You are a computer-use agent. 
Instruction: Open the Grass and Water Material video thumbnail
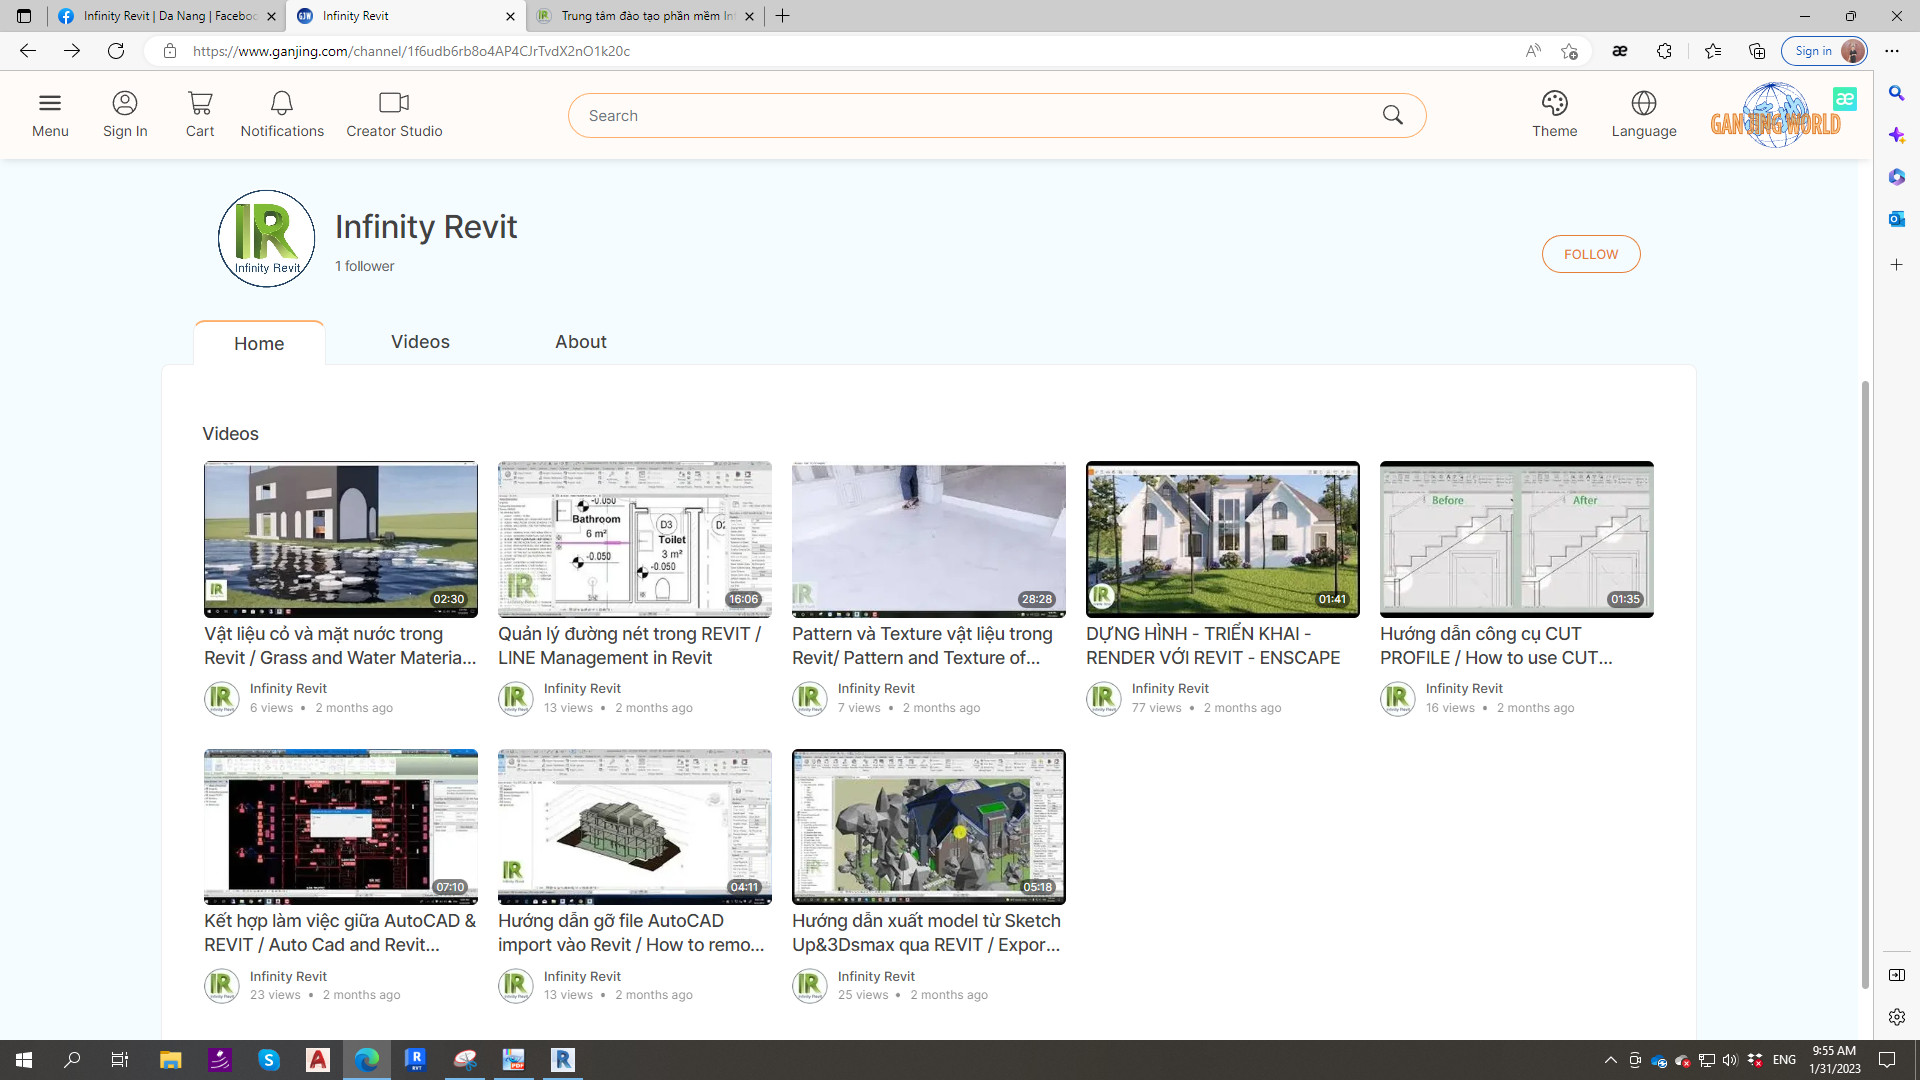pyautogui.click(x=340, y=539)
